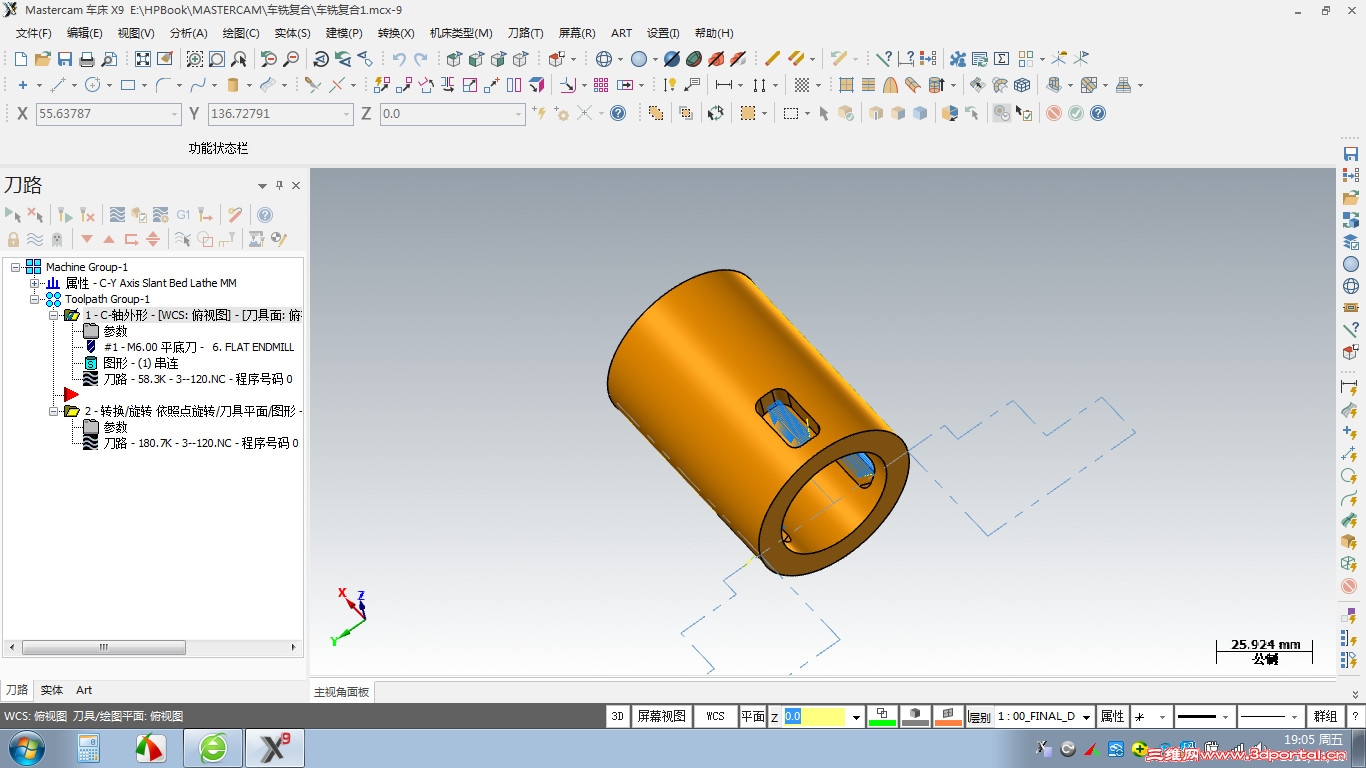Viewport: 1366px width, 768px height.
Task: Click the 属性 attributes button in status bar
Action: [x=1112, y=716]
